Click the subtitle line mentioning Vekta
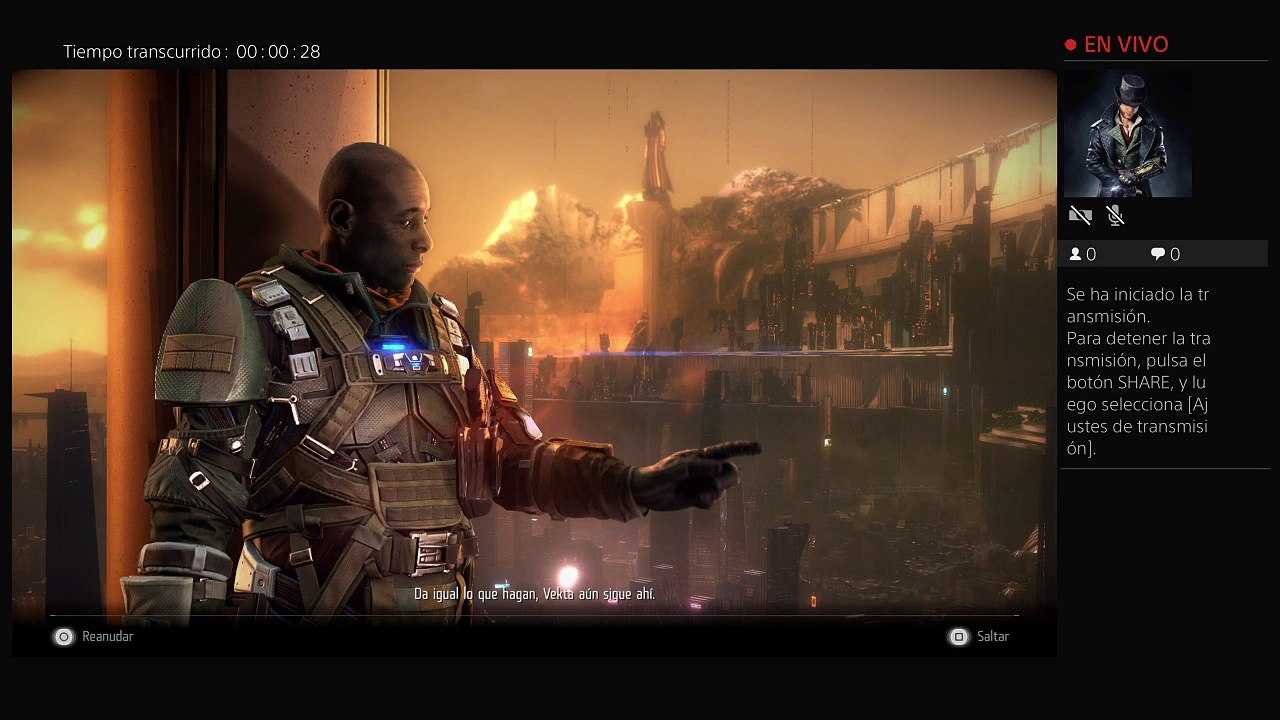Viewport: 1280px width, 720px height. tap(534, 594)
